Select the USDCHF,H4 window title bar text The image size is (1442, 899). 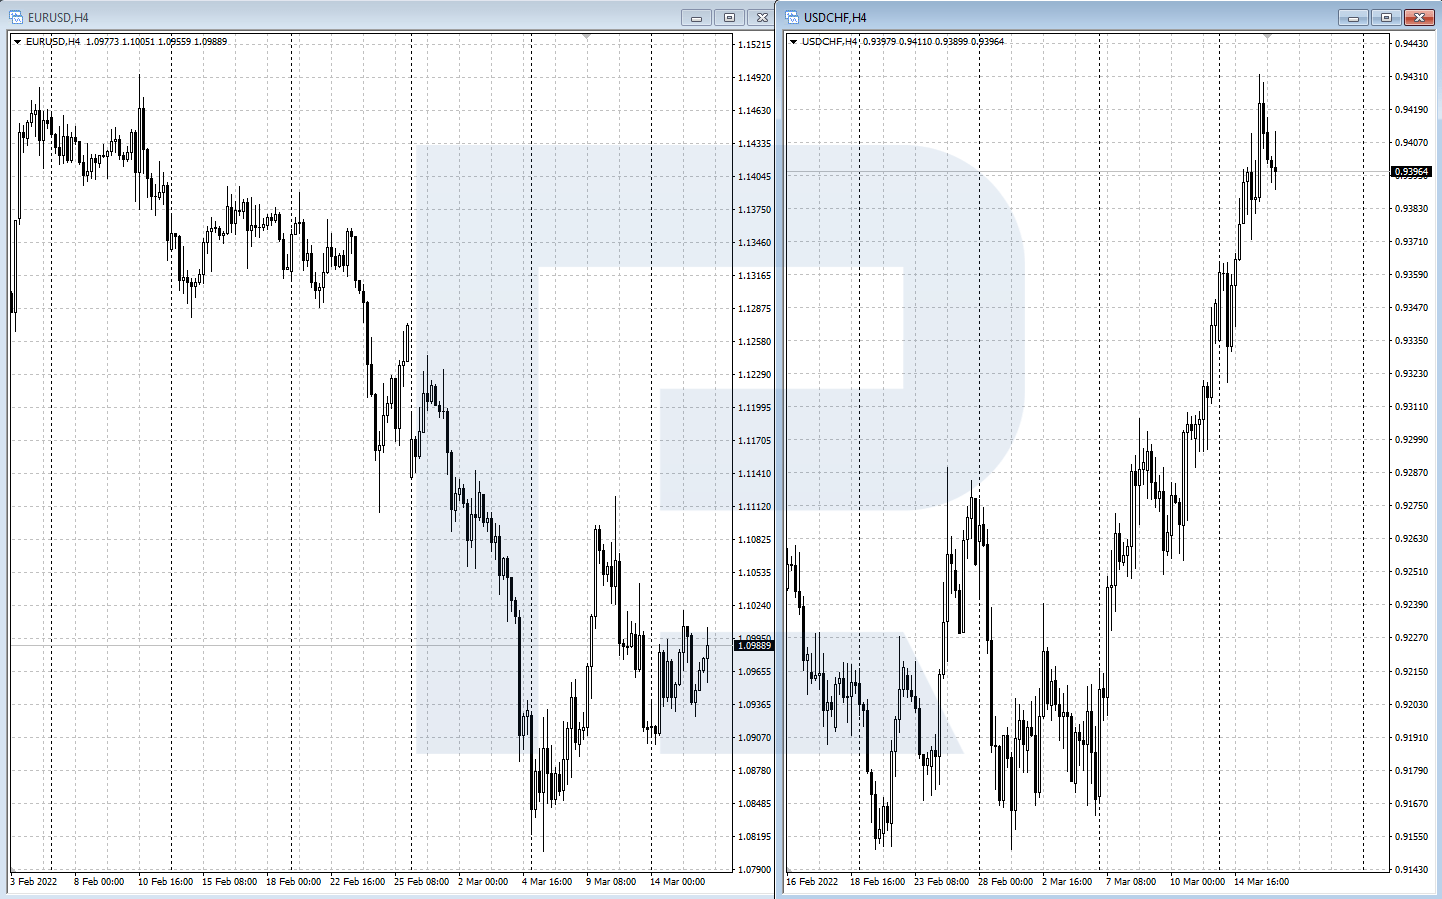[835, 18]
